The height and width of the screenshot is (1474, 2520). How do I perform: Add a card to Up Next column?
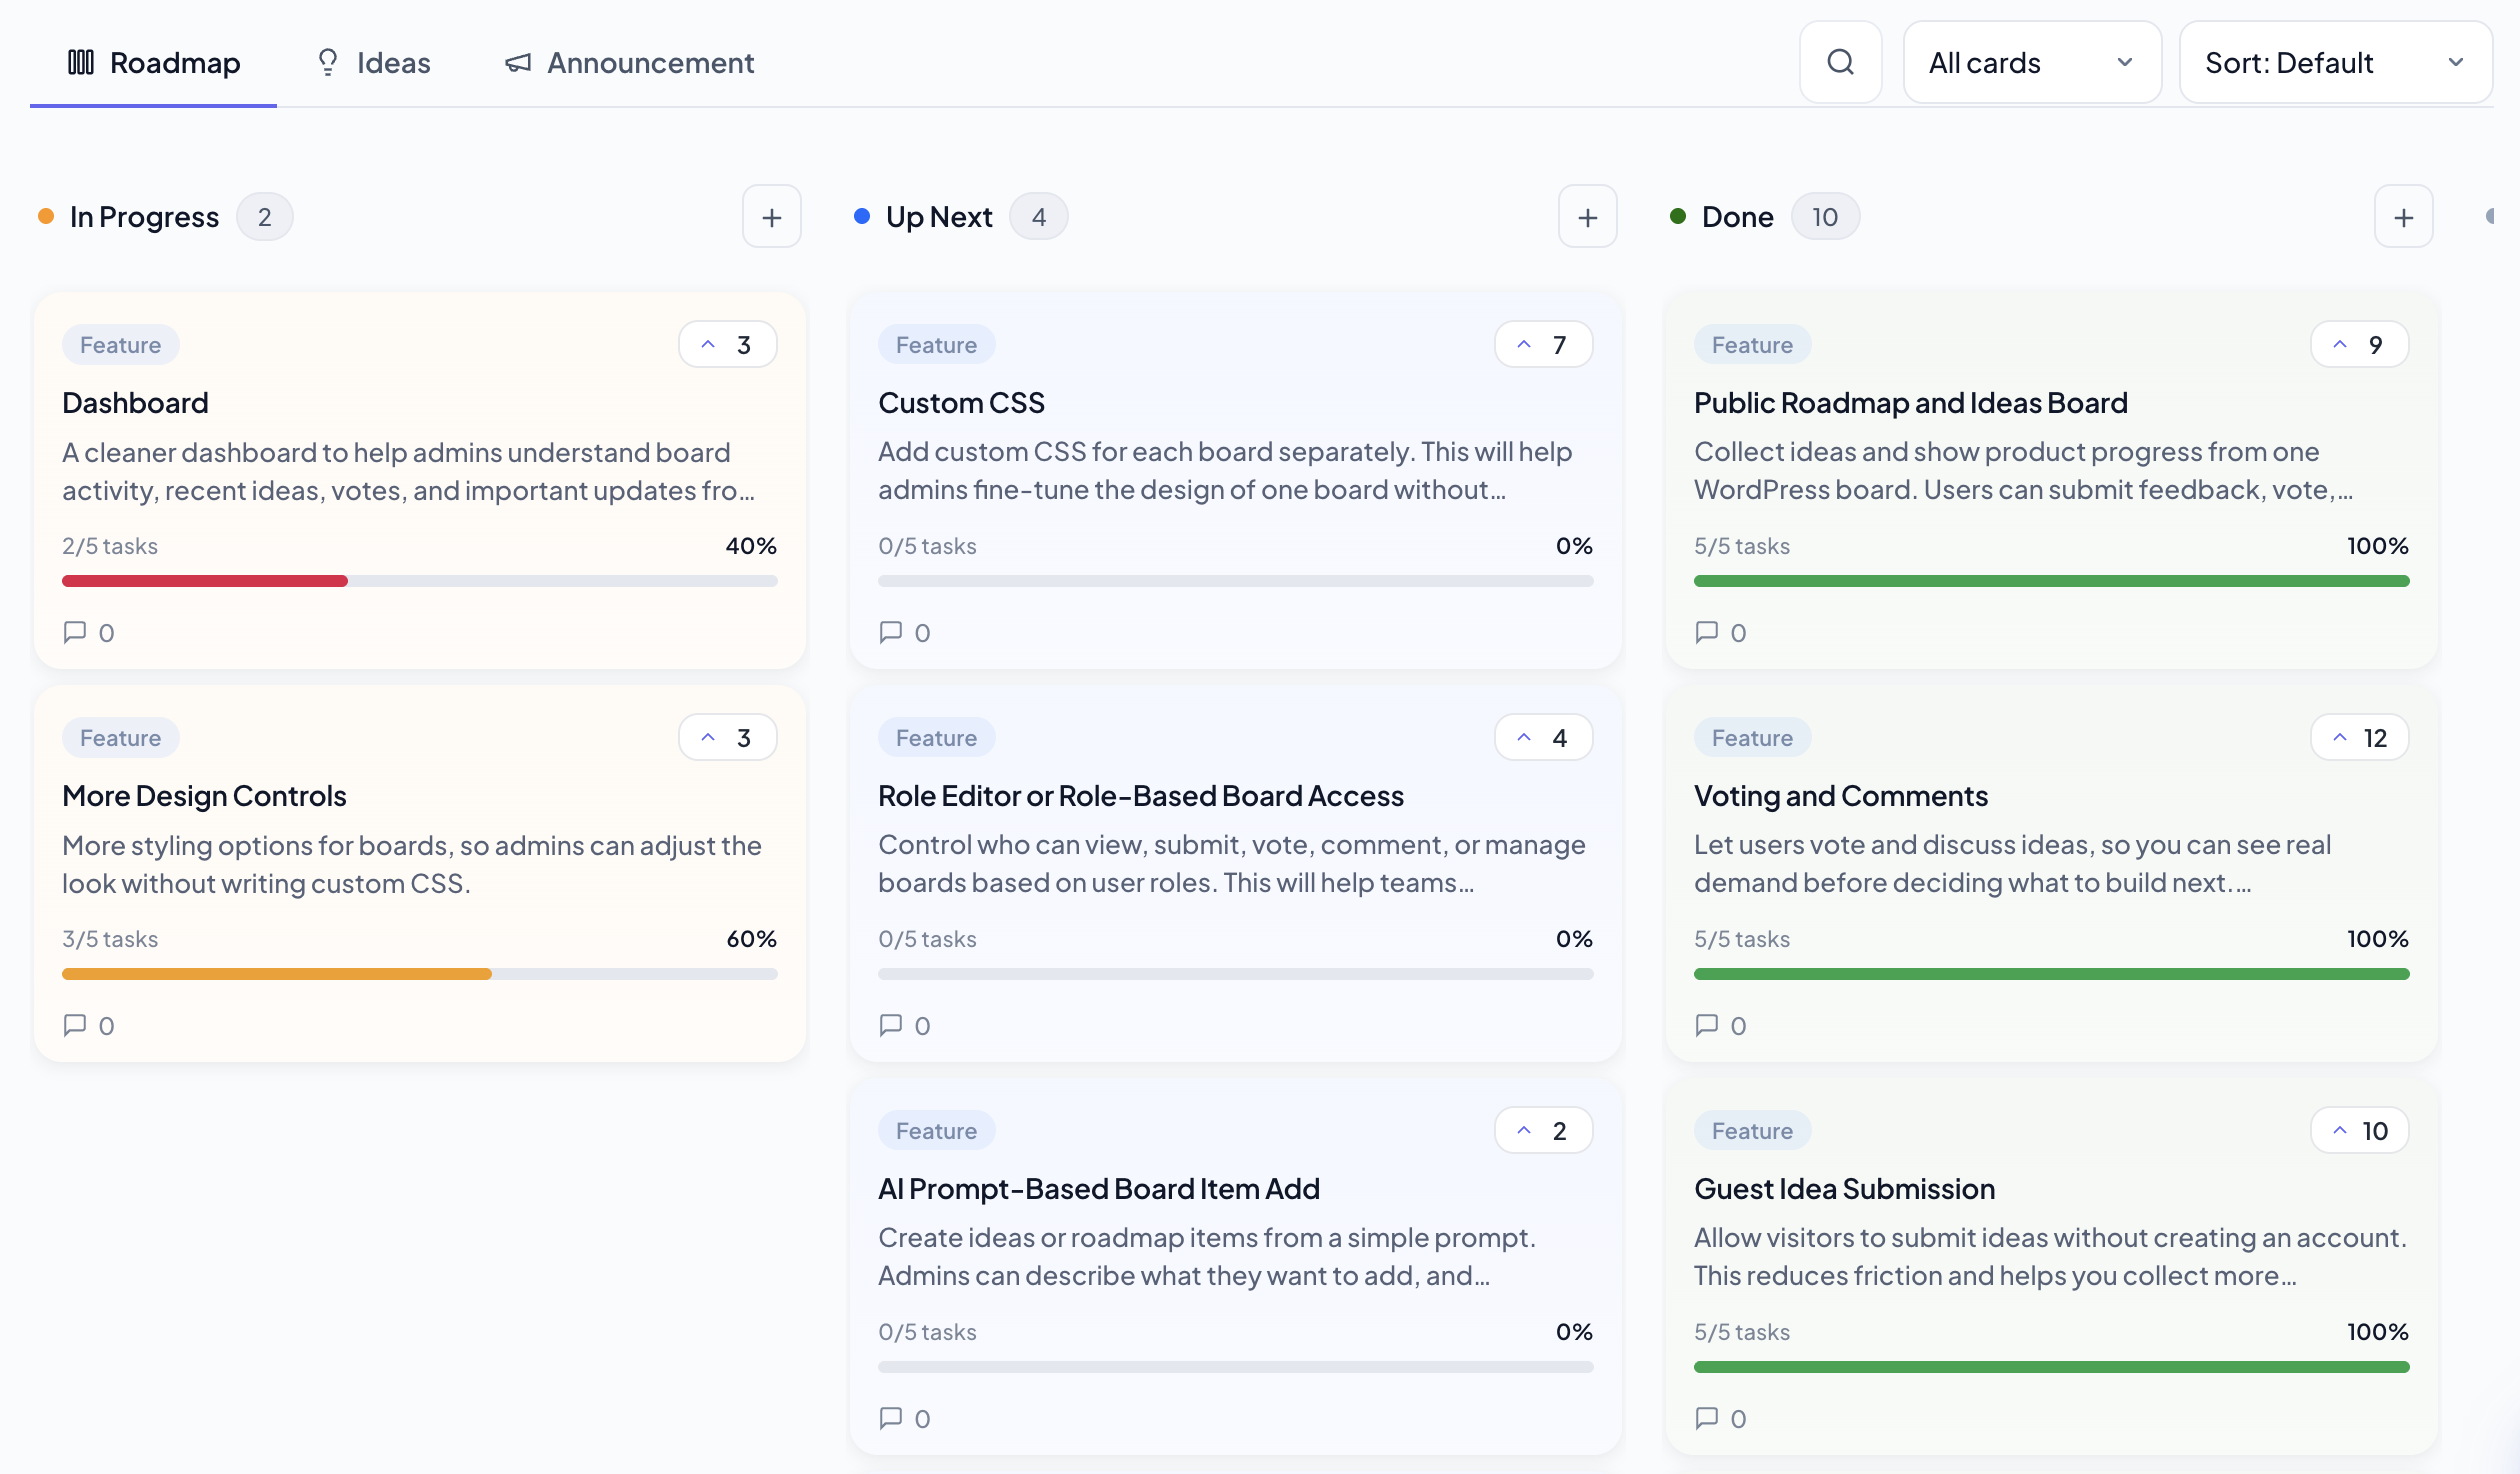point(1587,217)
